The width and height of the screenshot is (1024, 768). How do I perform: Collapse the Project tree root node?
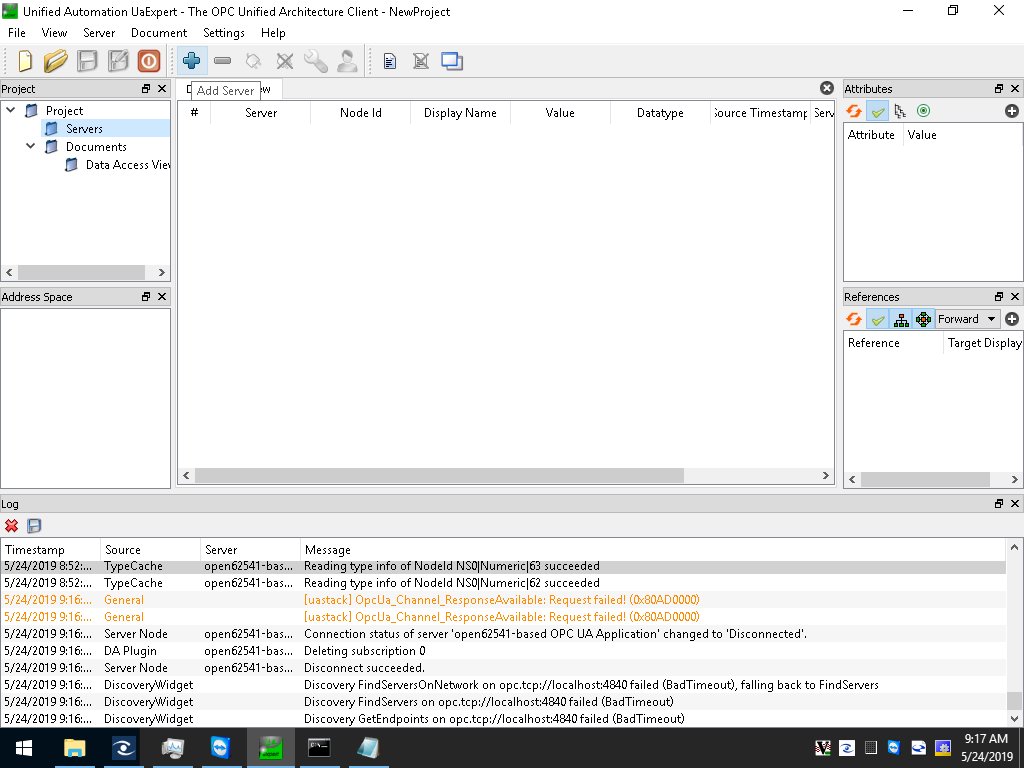(x=10, y=110)
